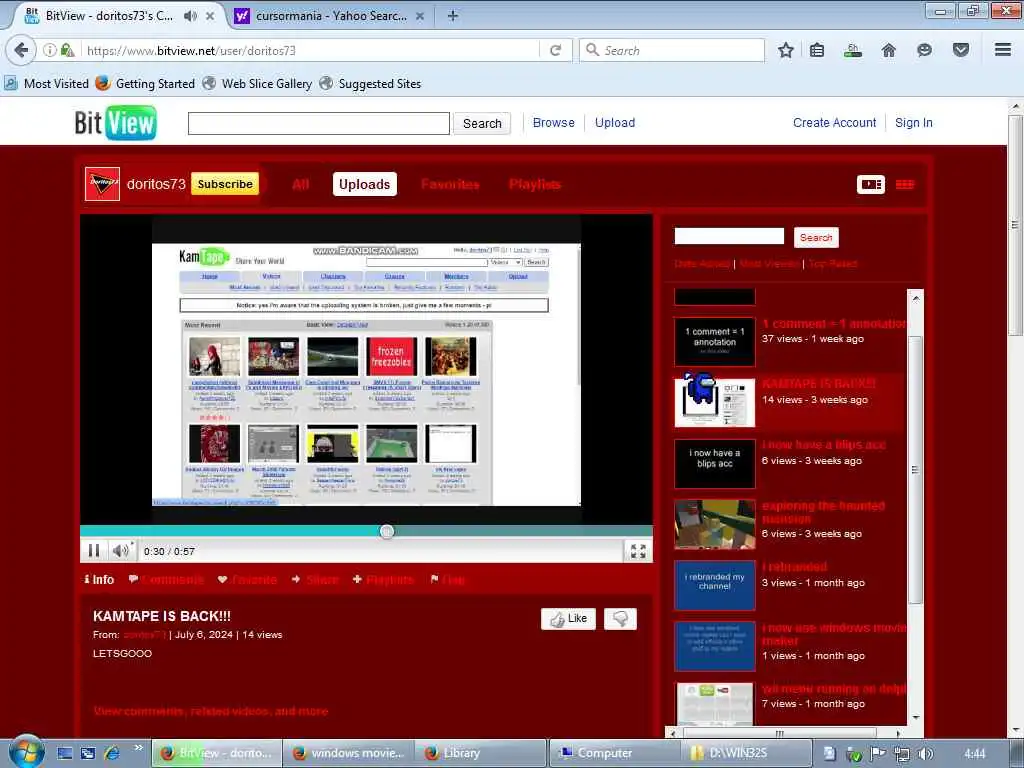This screenshot has height=768, width=1024.
Task: Open 'i rebranded' video title link
Action: [x=794, y=567]
